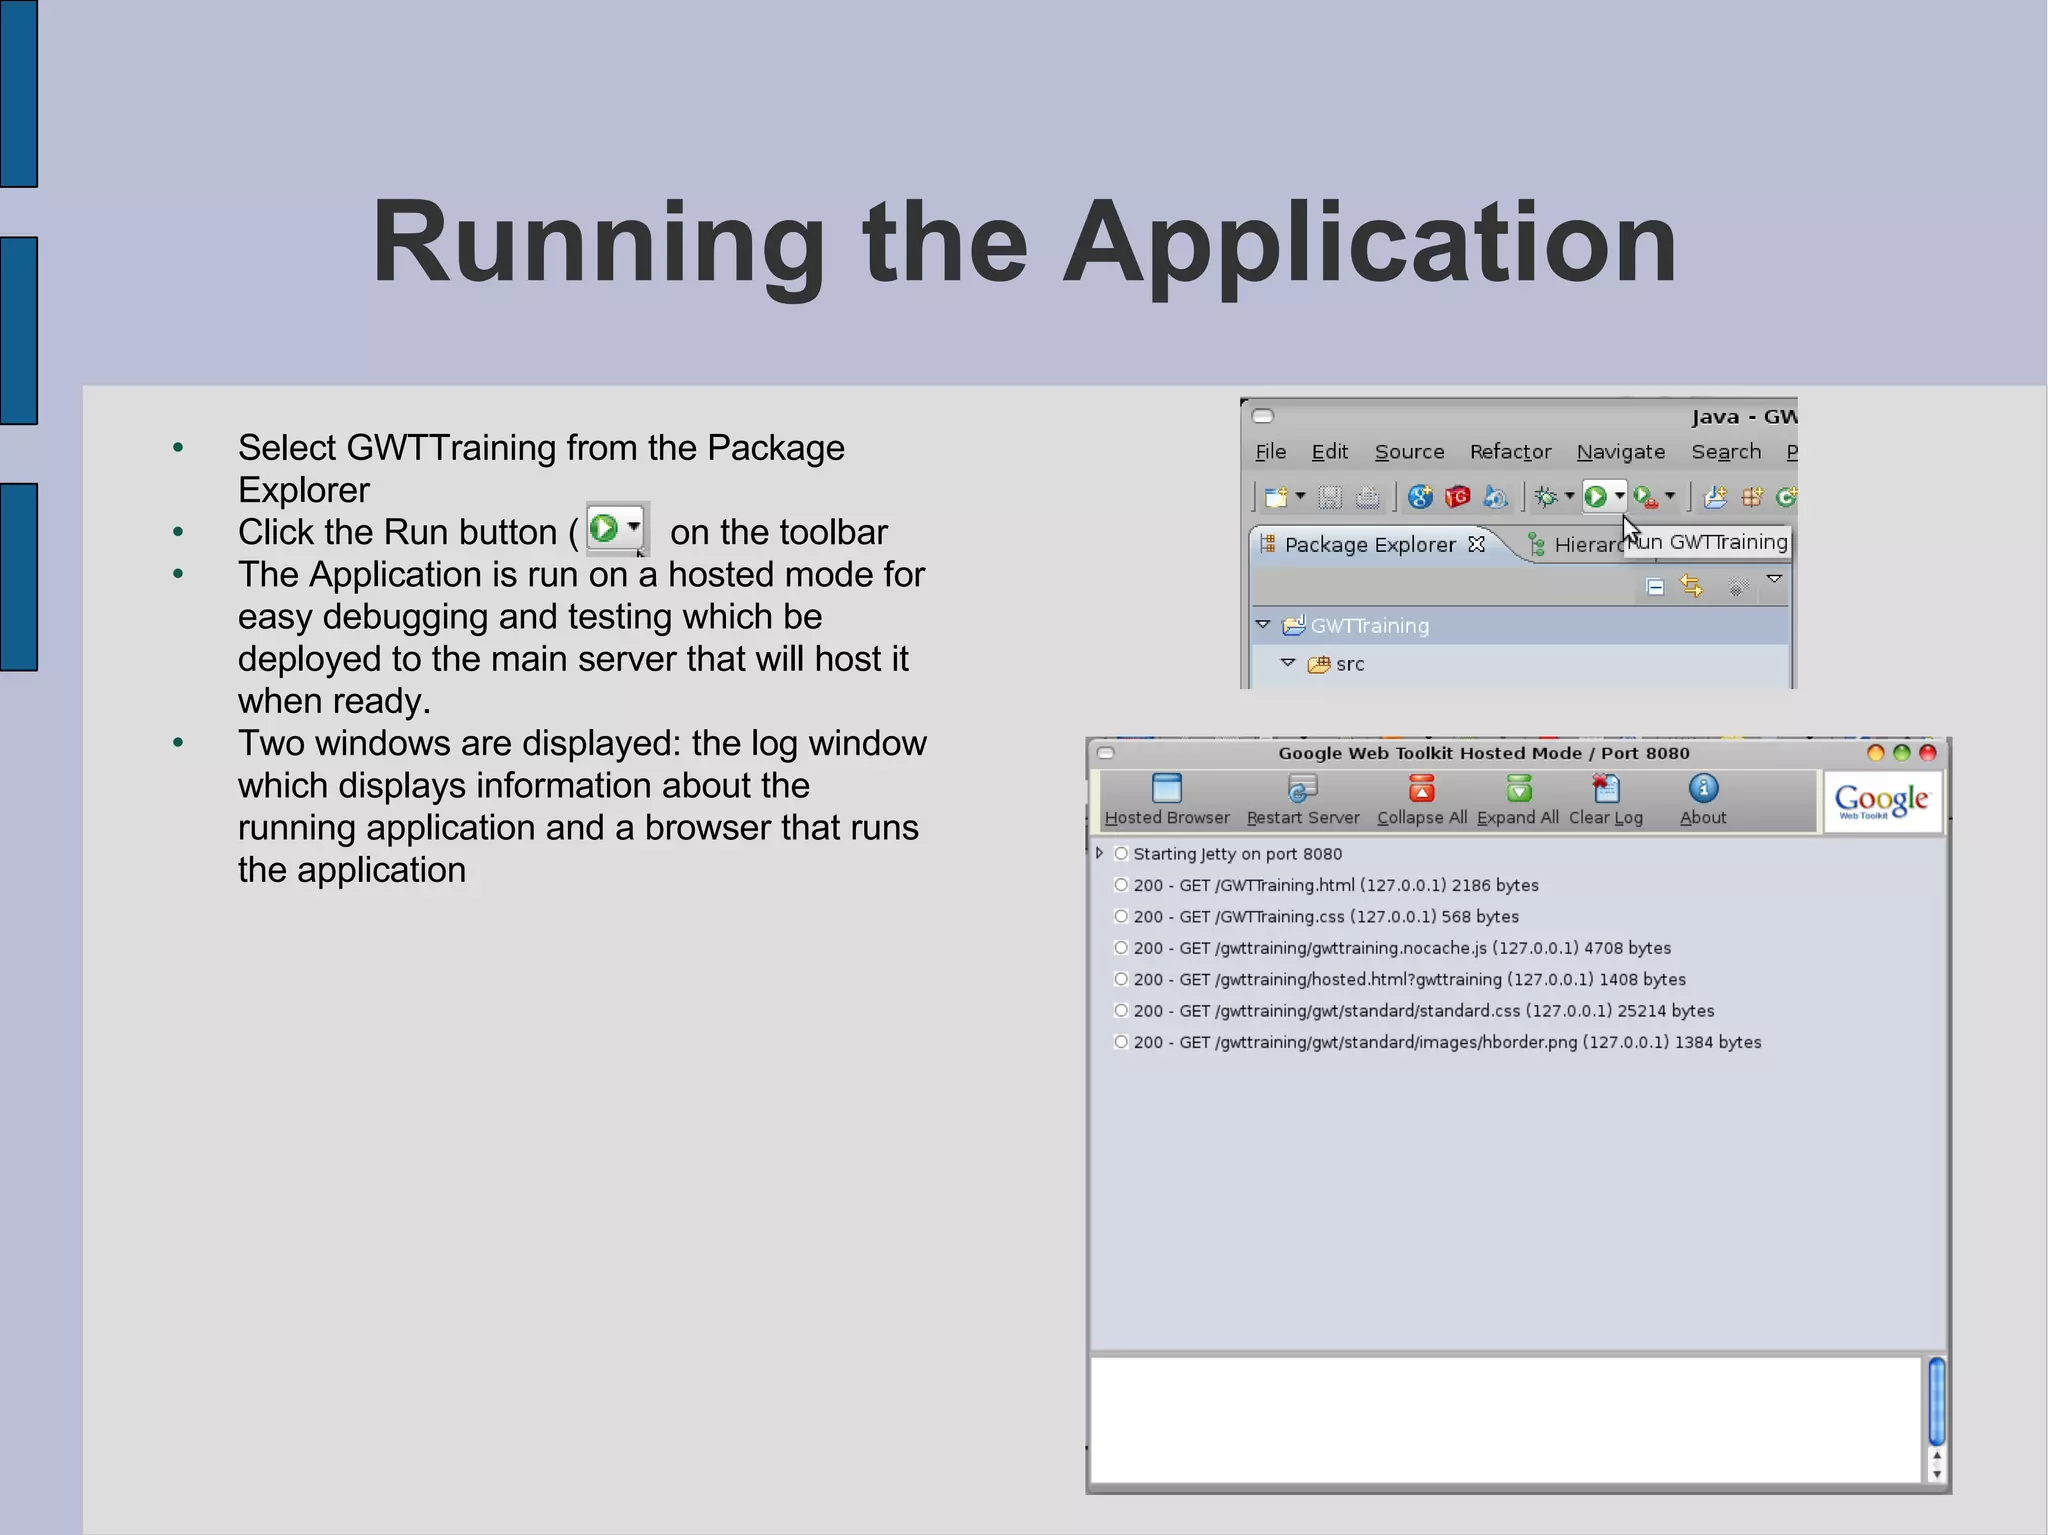Select the radio next to 'Starting Jetty on port 8080'
This screenshot has width=2048, height=1535.
(x=1121, y=853)
